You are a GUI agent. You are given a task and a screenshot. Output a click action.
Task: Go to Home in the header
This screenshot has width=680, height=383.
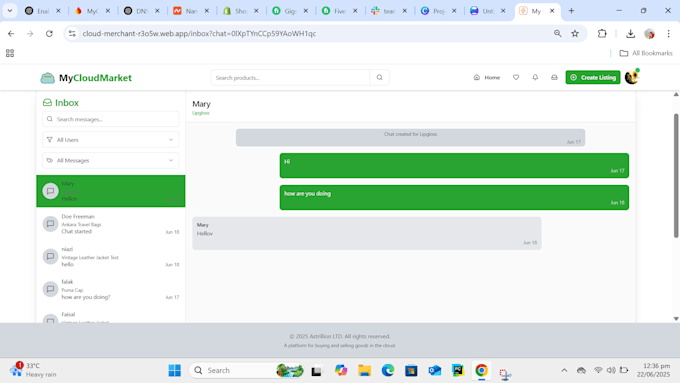[487, 77]
